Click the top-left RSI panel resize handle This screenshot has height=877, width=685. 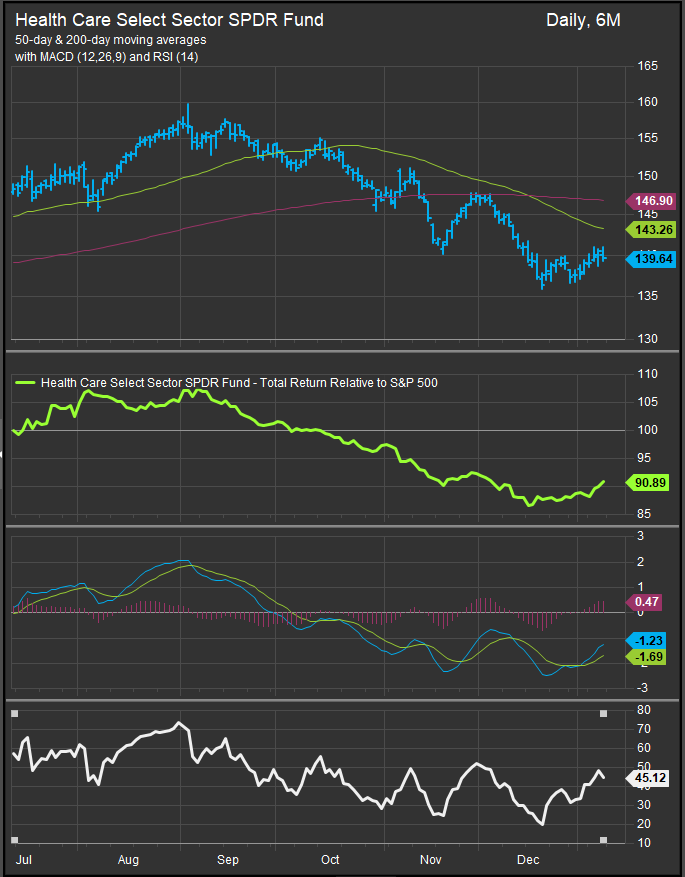coord(15,714)
